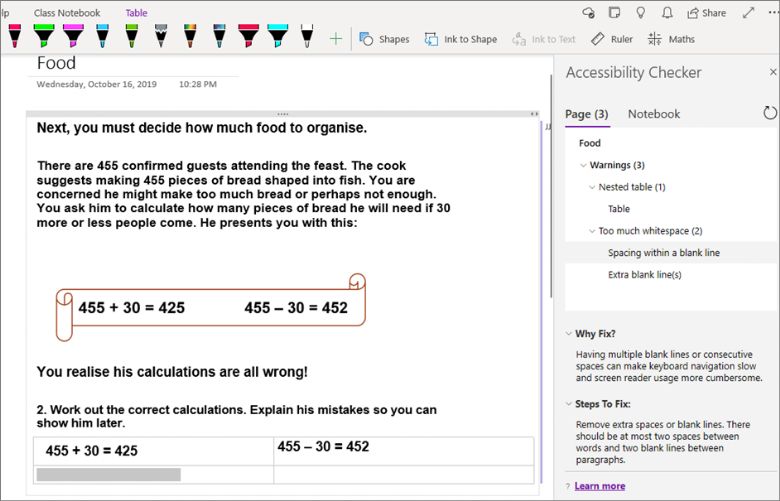Select the galaxy ink pen

(x=219, y=36)
